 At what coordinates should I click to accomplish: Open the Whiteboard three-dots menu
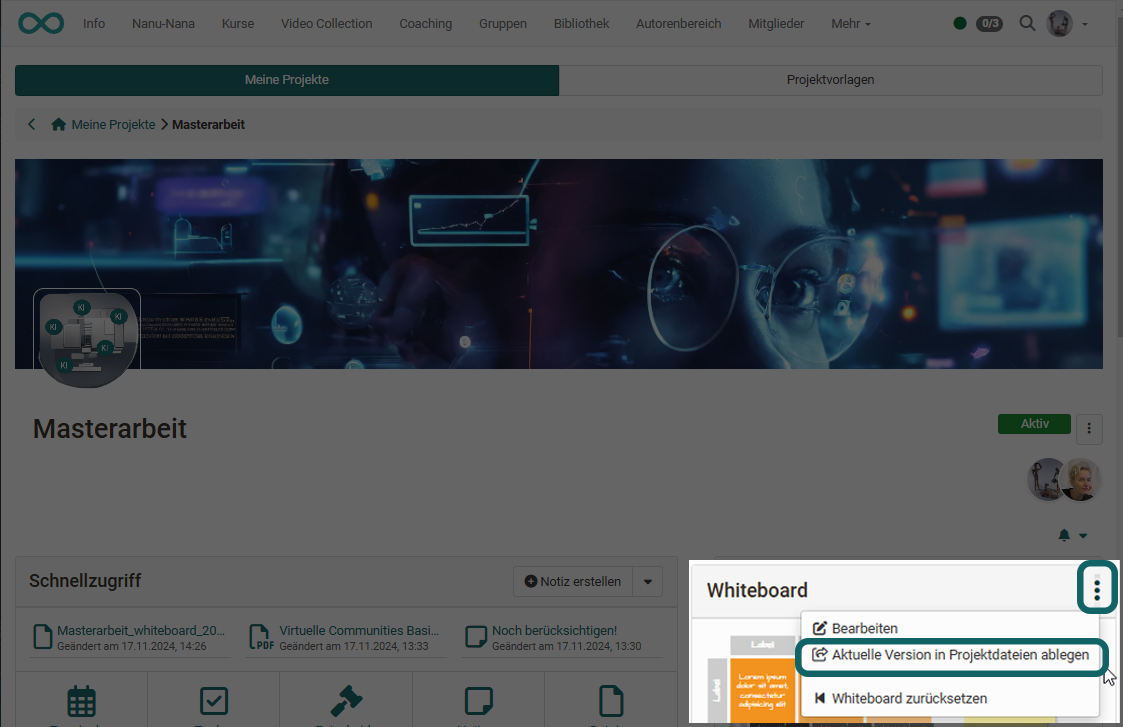(1097, 590)
